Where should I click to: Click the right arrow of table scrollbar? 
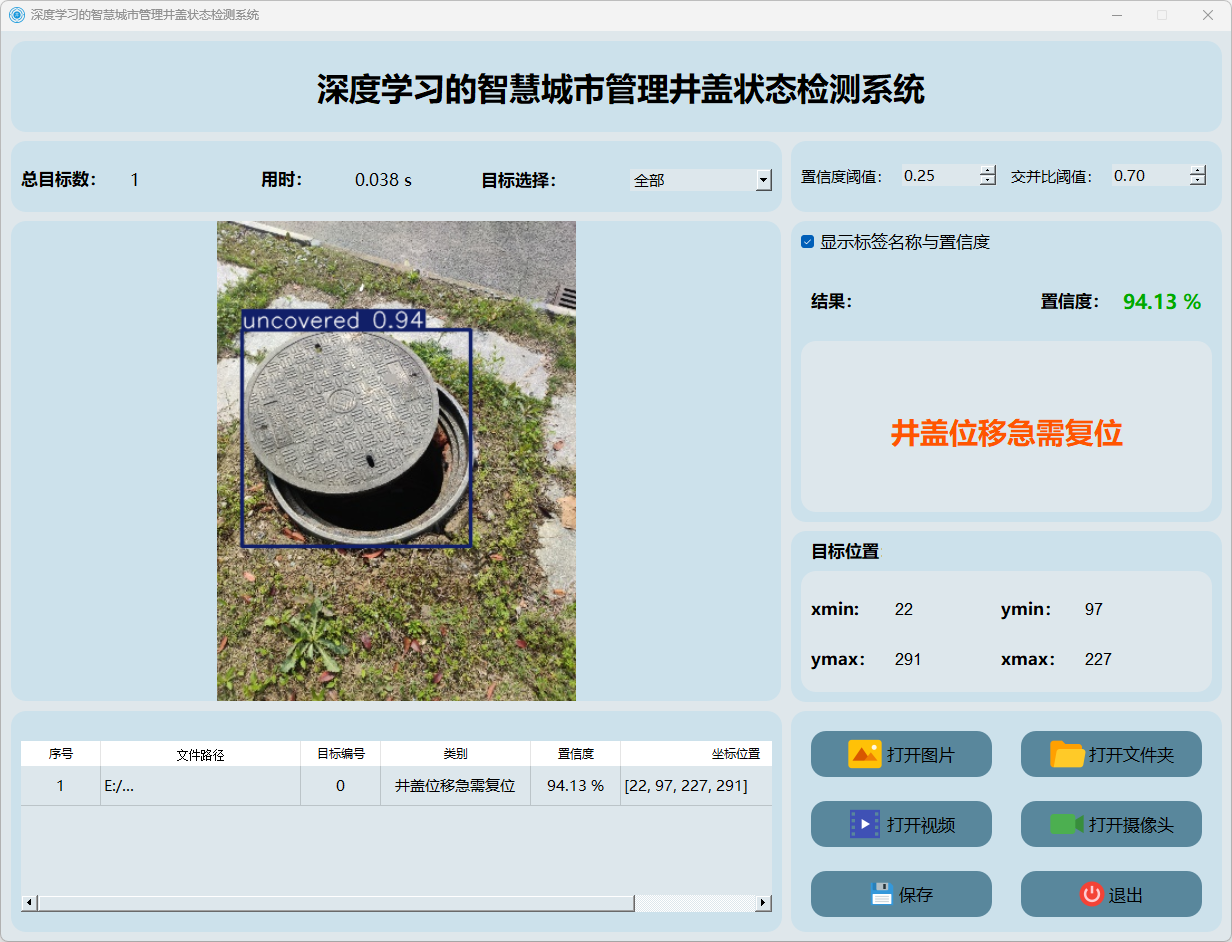click(763, 903)
